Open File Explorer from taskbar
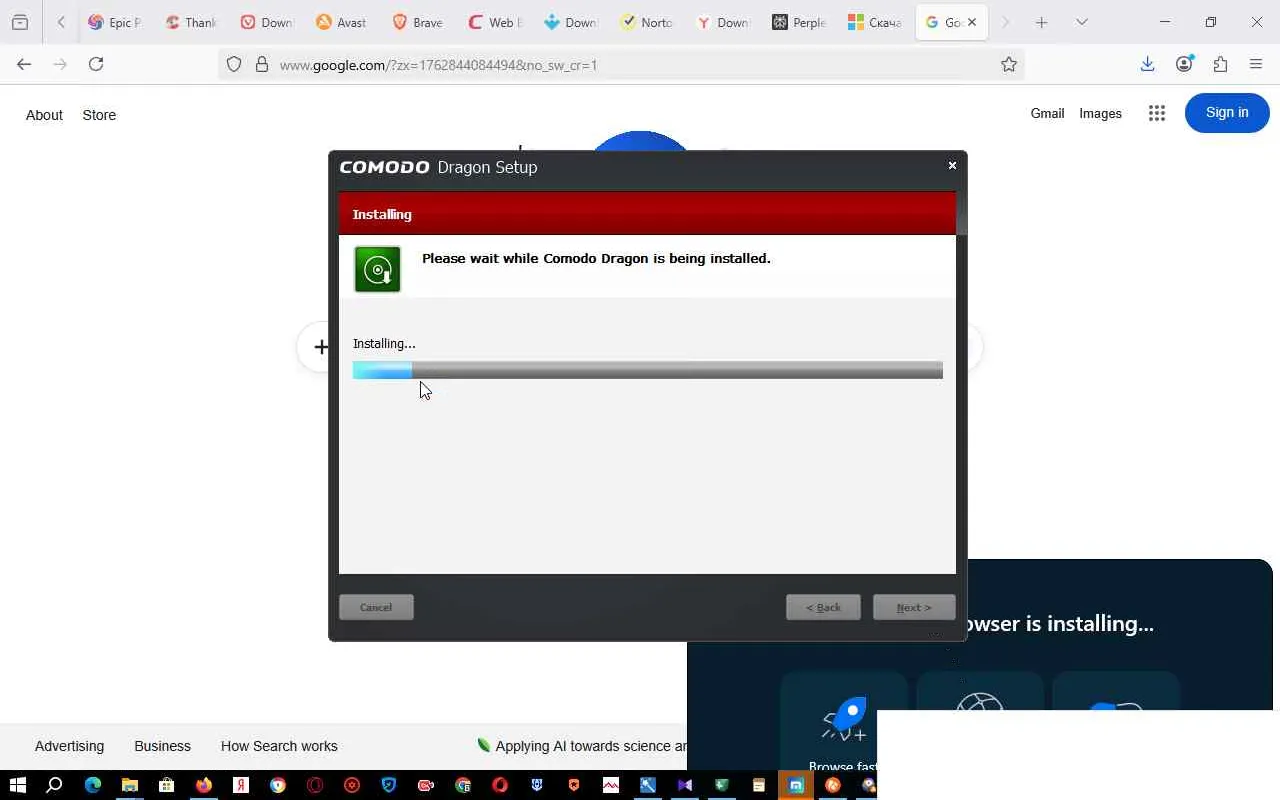 130,785
